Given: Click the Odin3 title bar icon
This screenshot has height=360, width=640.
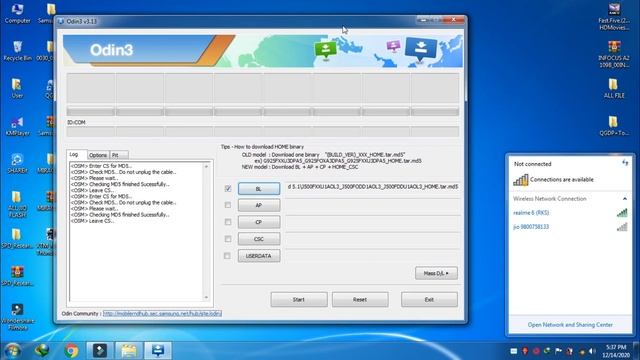Looking at the screenshot, I should 61,21.
